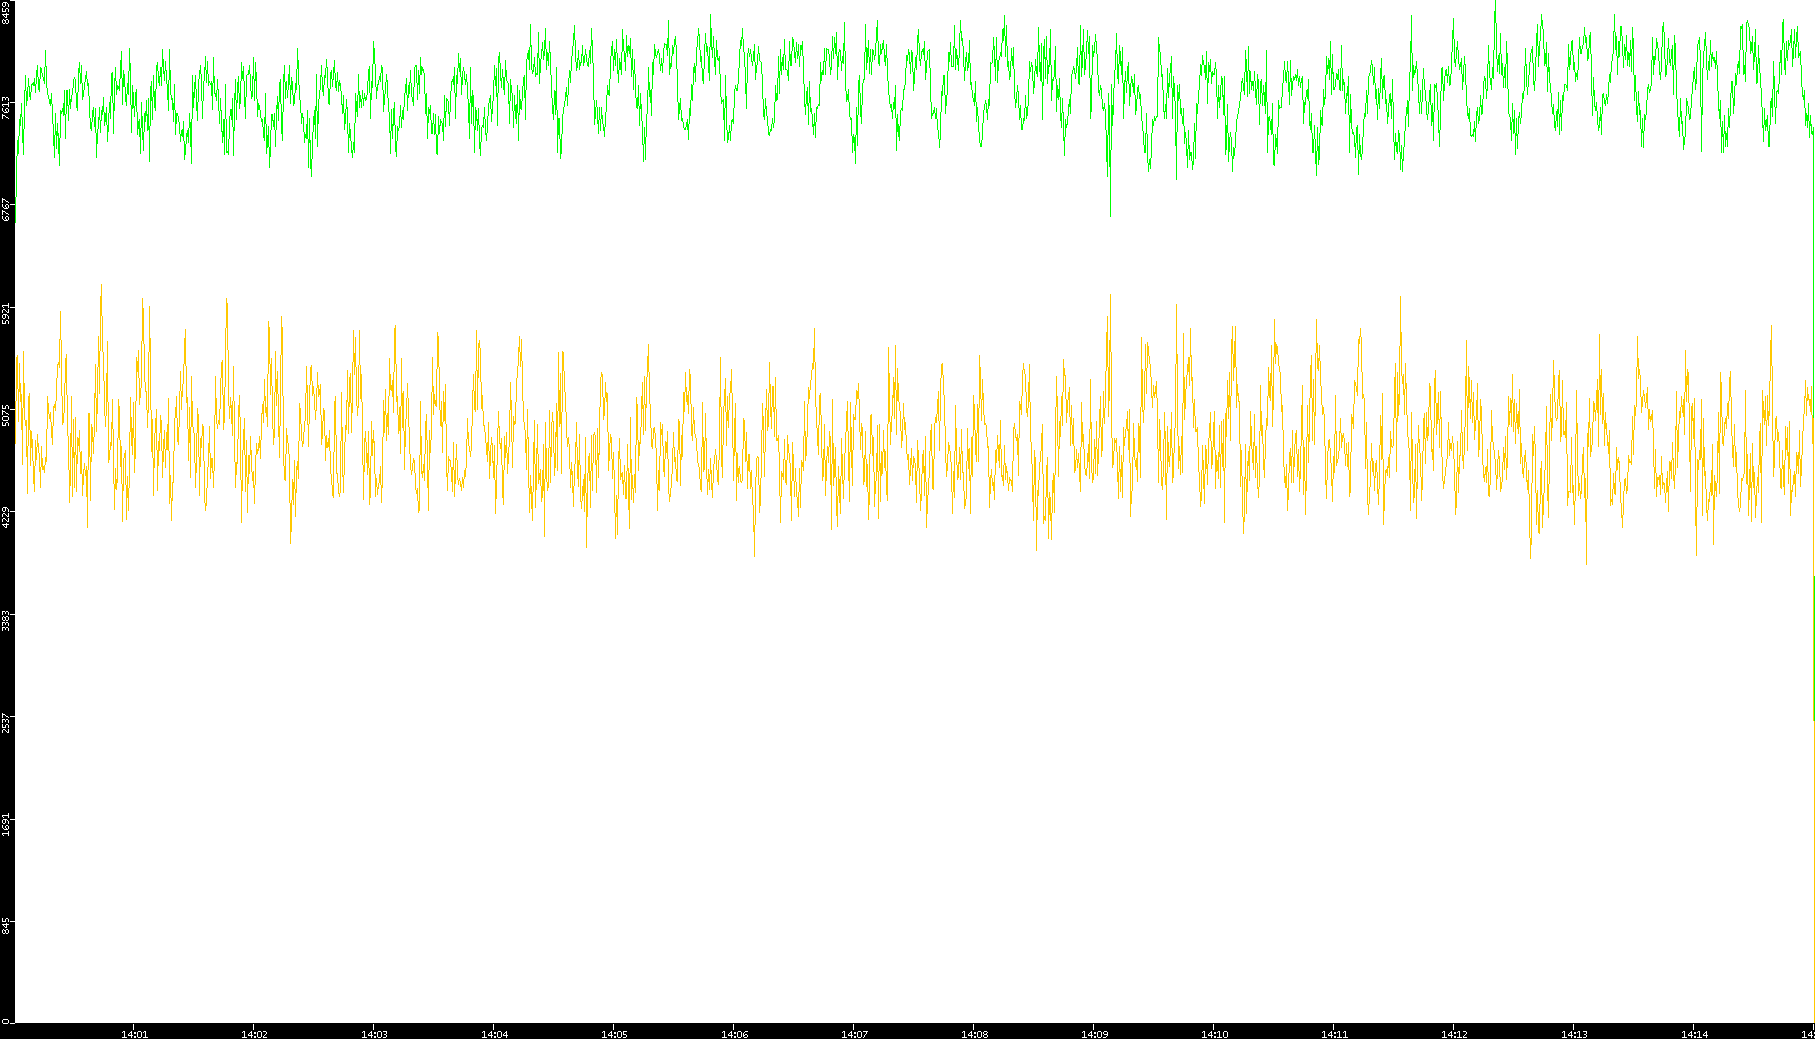The width and height of the screenshot is (1815, 1039).
Task: Click the 14:01 time axis label
Action: point(134,1034)
